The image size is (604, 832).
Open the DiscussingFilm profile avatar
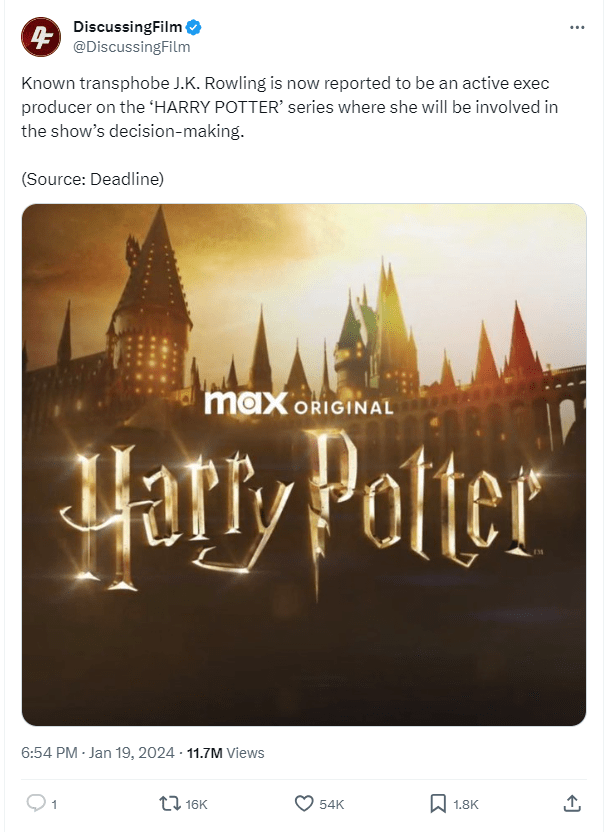(41, 37)
